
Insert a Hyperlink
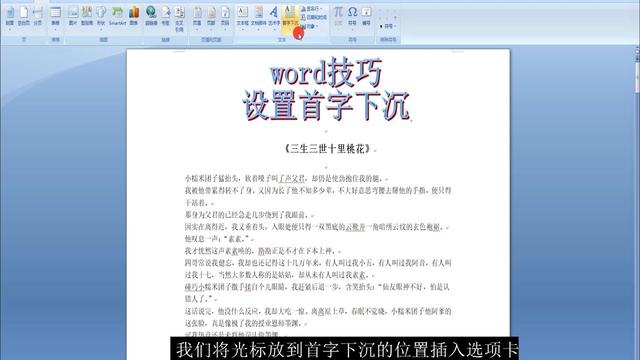point(151,17)
